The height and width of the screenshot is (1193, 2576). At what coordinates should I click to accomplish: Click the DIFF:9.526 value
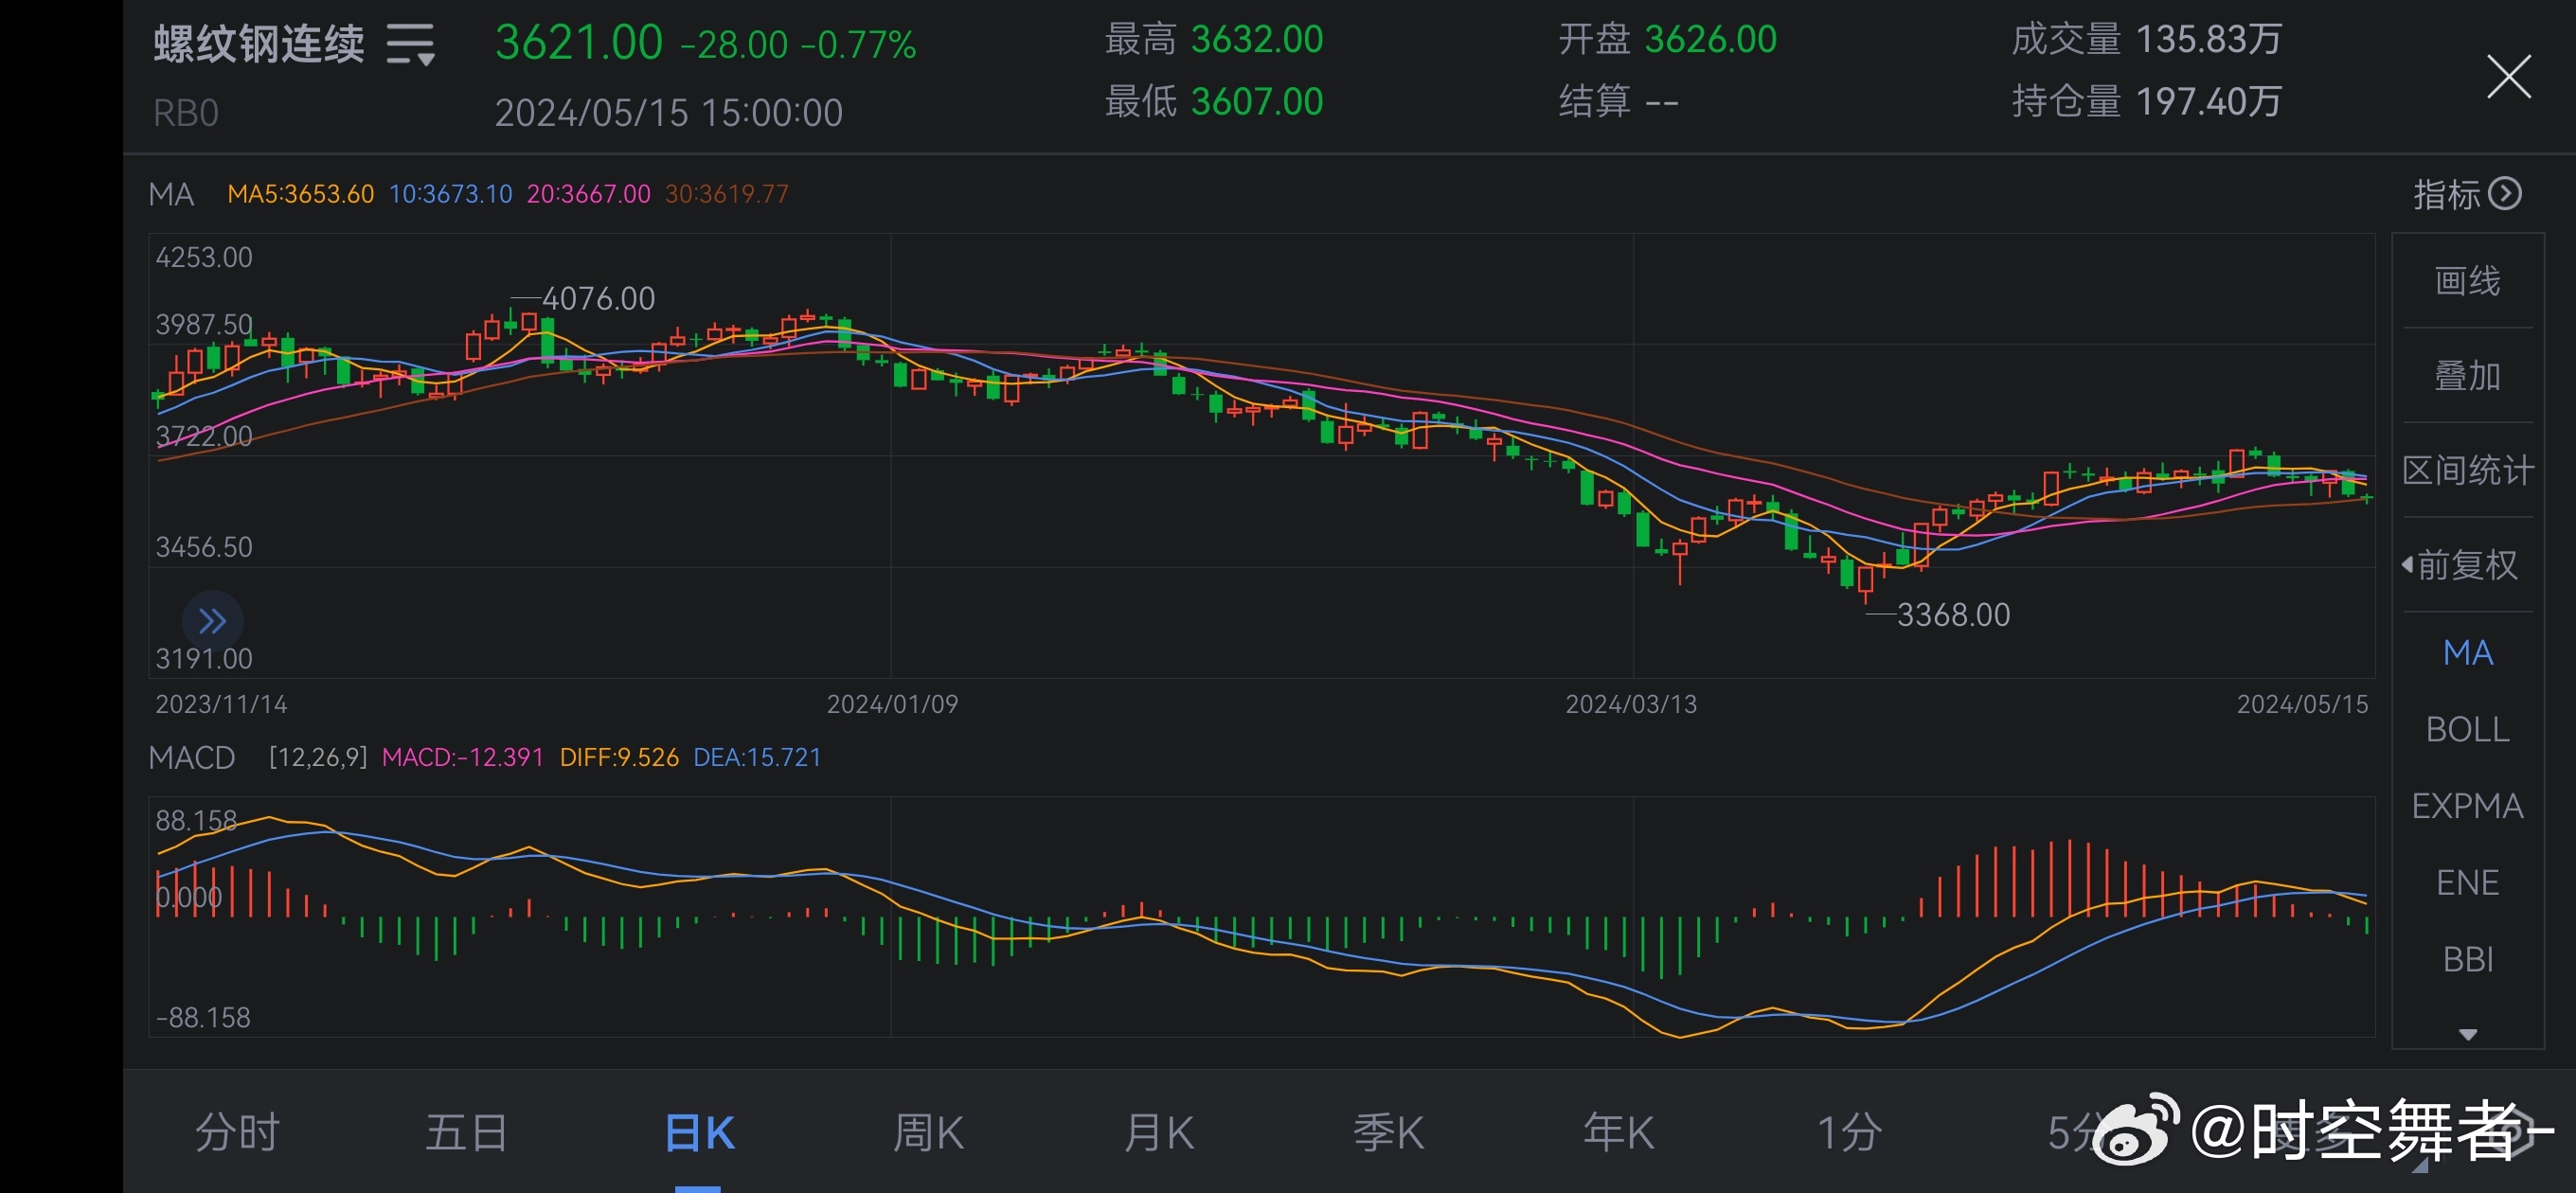click(x=619, y=757)
